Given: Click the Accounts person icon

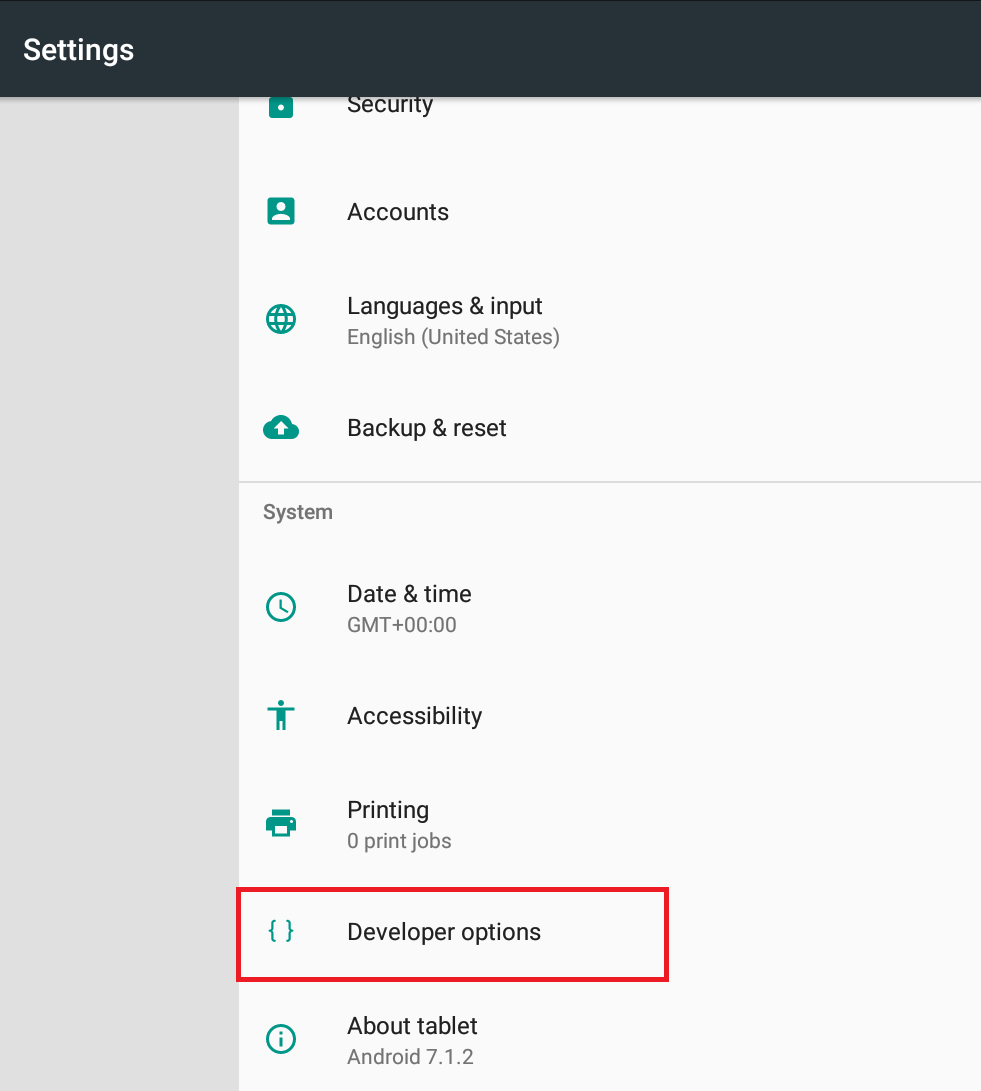Looking at the screenshot, I should [281, 211].
